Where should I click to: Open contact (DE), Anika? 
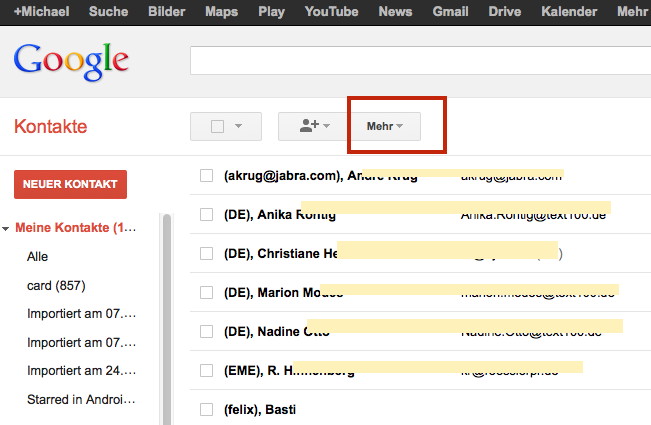pyautogui.click(x=279, y=215)
